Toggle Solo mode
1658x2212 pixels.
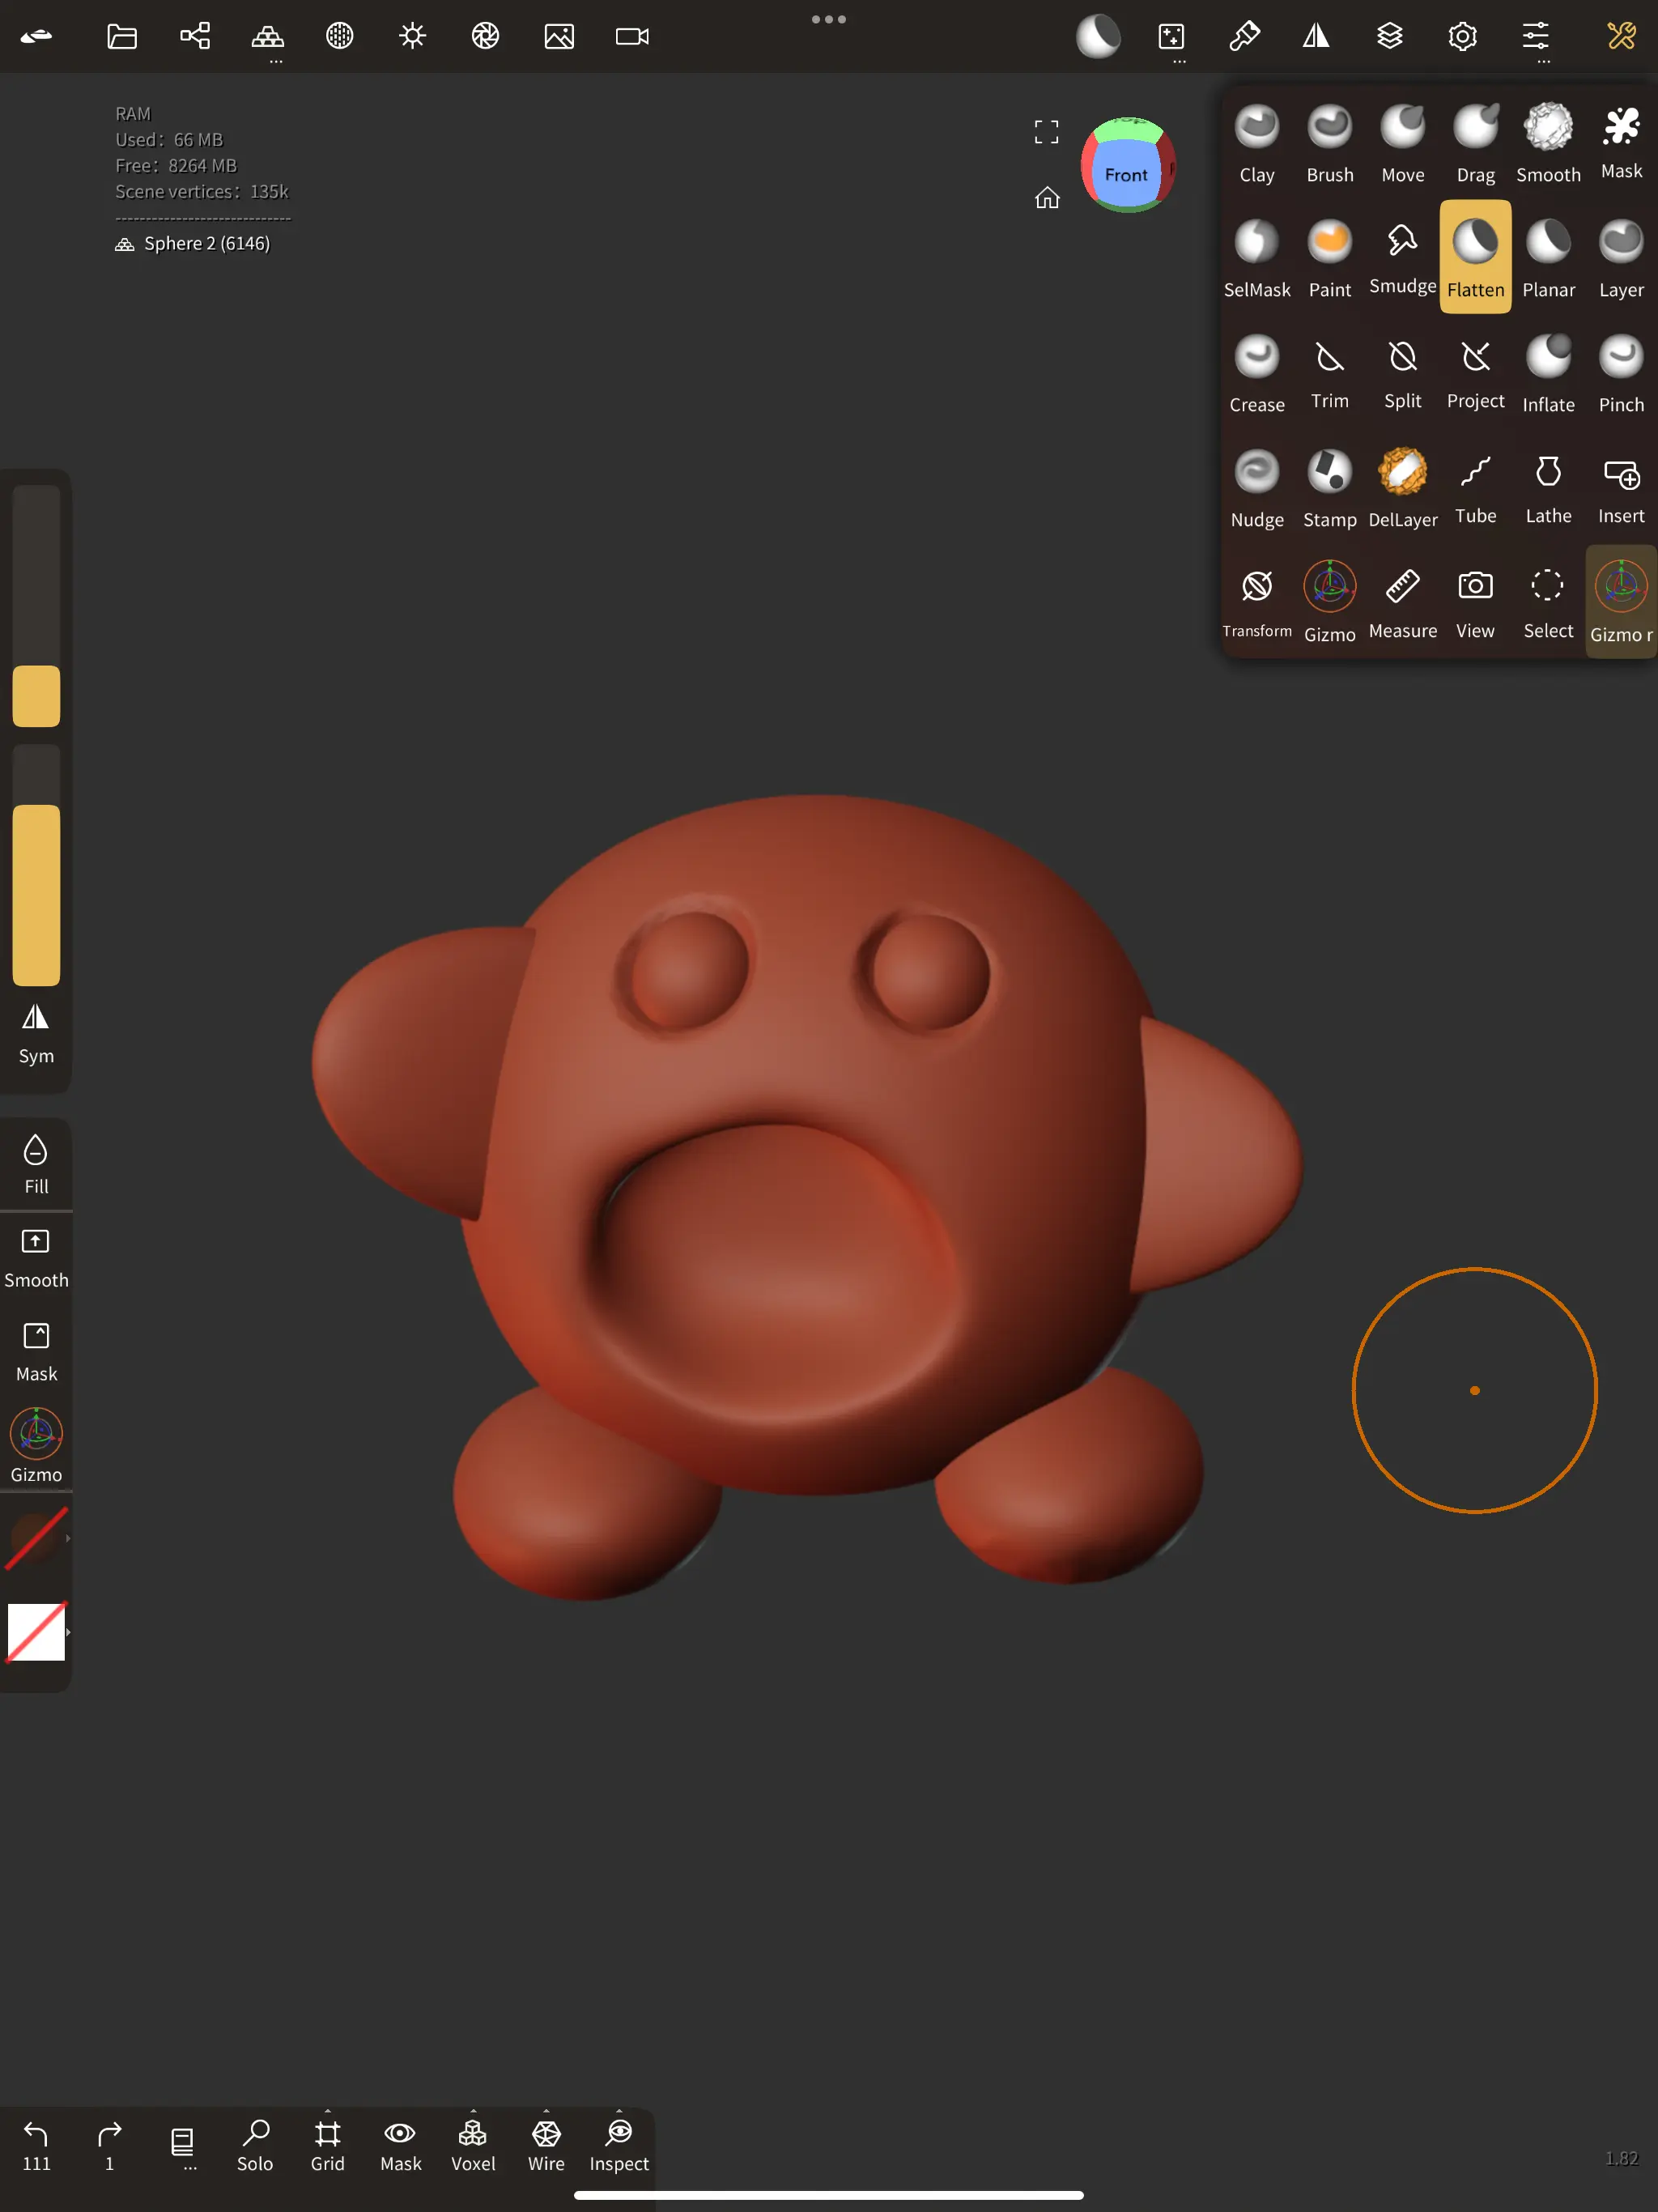255,2147
